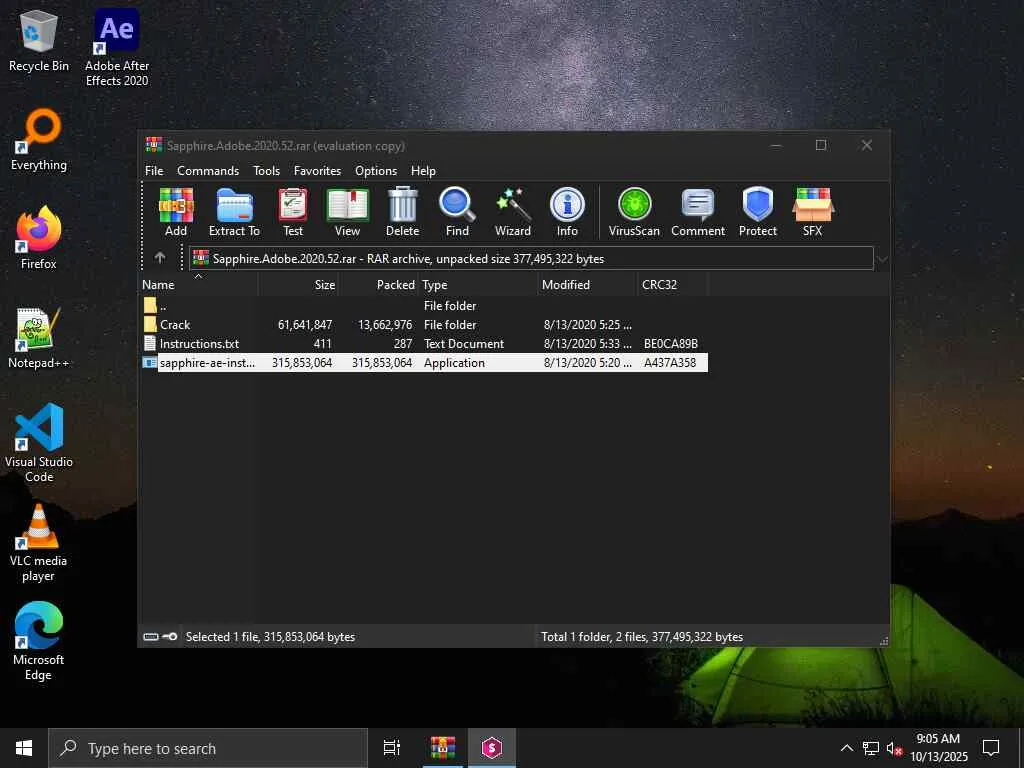Image resolution: width=1024 pixels, height=768 pixels.
Task: Open the Favorites menu
Action: 317,170
